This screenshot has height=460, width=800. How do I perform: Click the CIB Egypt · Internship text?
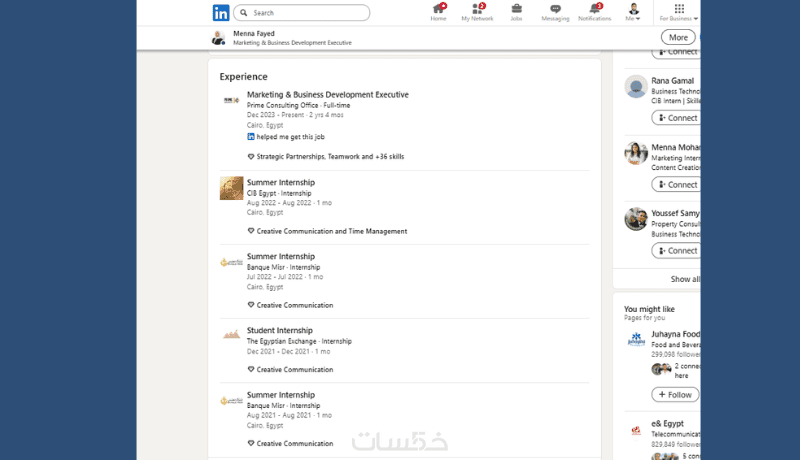click(279, 193)
